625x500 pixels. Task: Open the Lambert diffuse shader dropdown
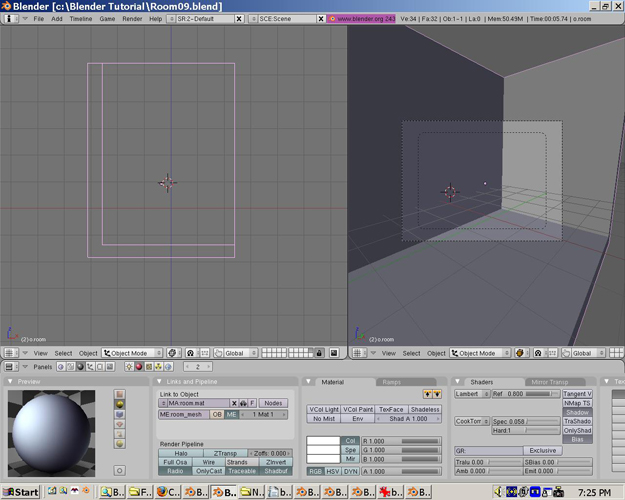click(x=471, y=394)
